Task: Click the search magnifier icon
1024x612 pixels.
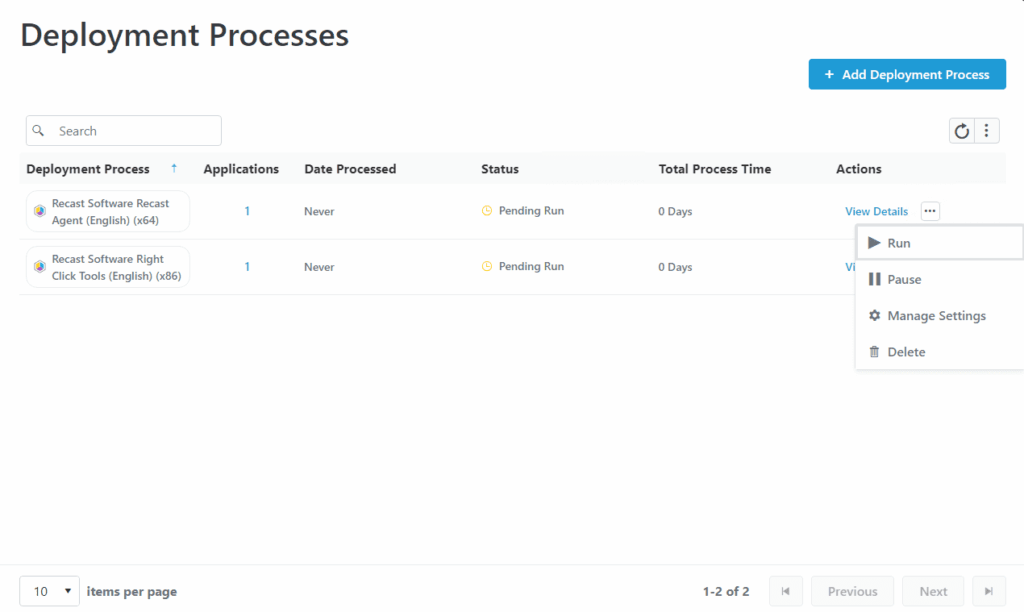Action: [38, 130]
